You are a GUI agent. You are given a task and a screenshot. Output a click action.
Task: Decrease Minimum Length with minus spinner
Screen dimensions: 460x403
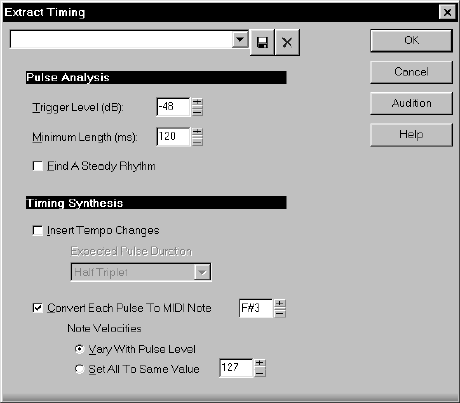(x=197, y=141)
